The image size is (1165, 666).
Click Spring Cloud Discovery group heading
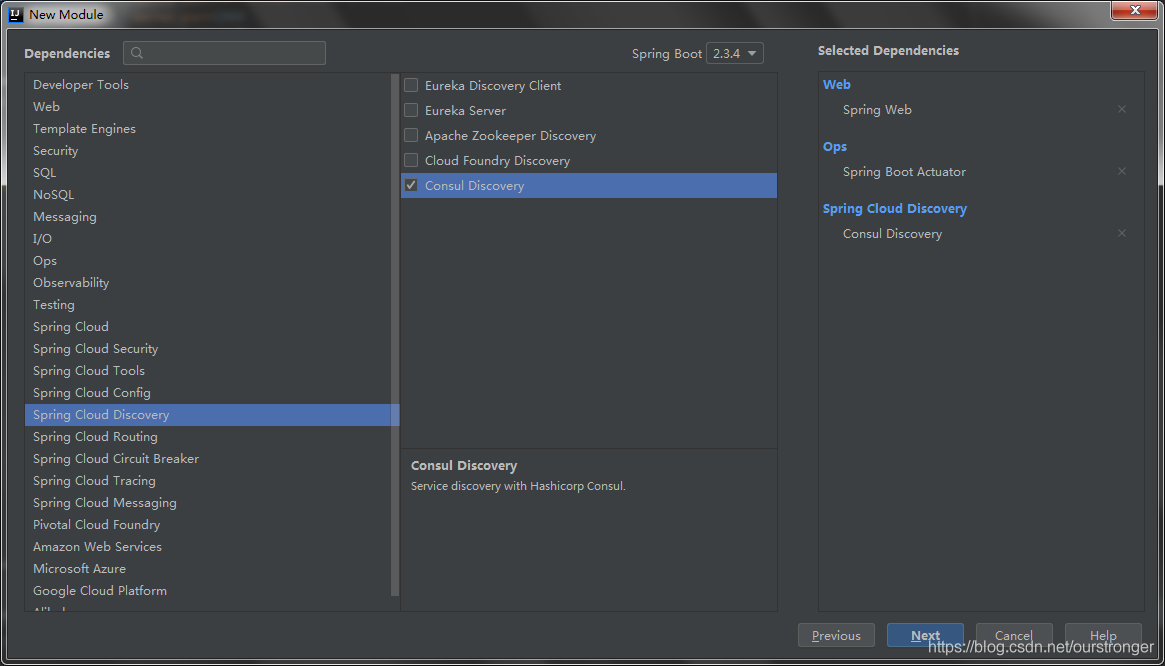[x=895, y=209]
